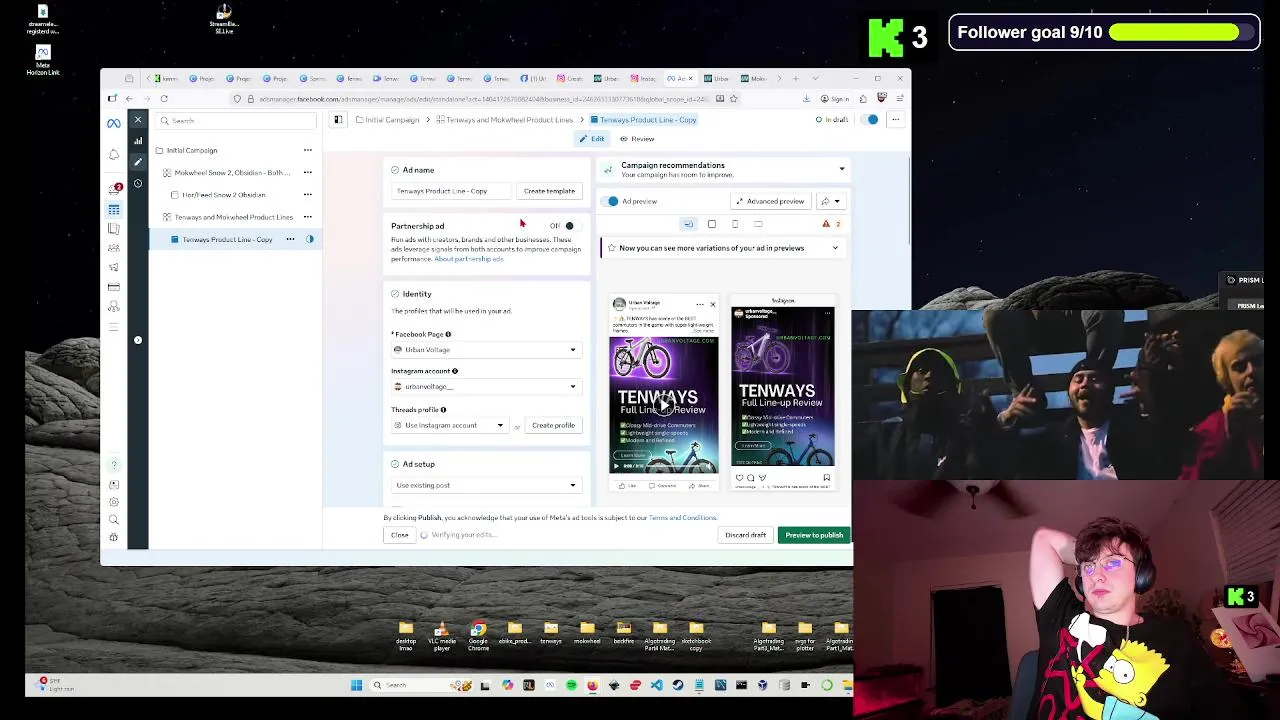Open the sidebar icon with the red 2 badge

(x=114, y=189)
